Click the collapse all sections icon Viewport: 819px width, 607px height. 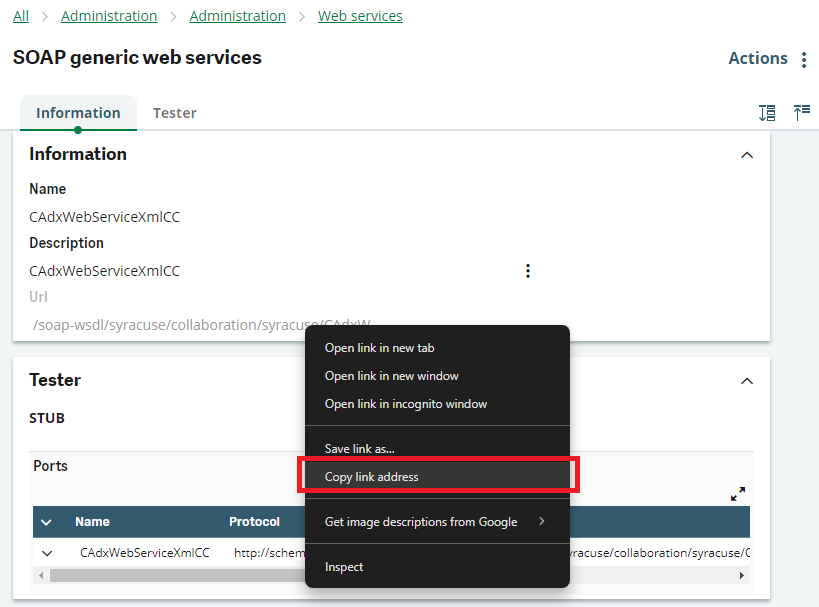coord(801,113)
